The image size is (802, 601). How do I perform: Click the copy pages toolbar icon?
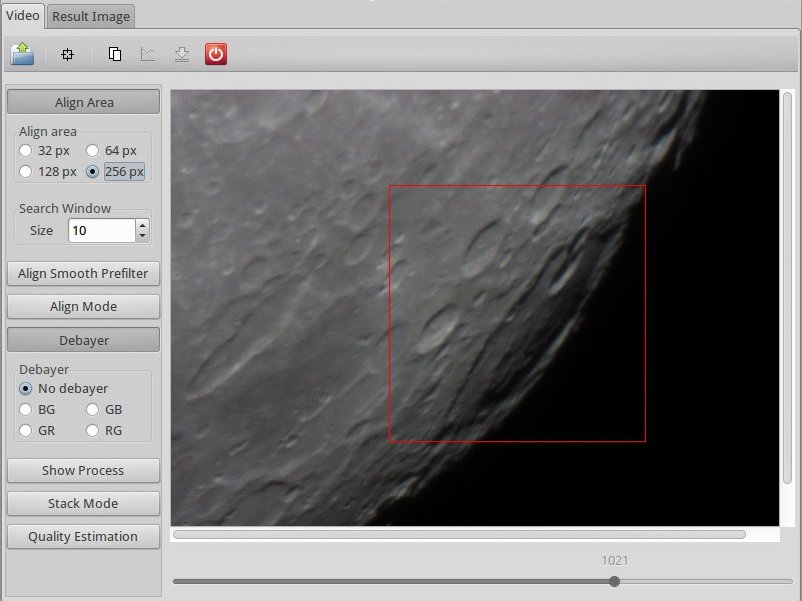pos(115,54)
